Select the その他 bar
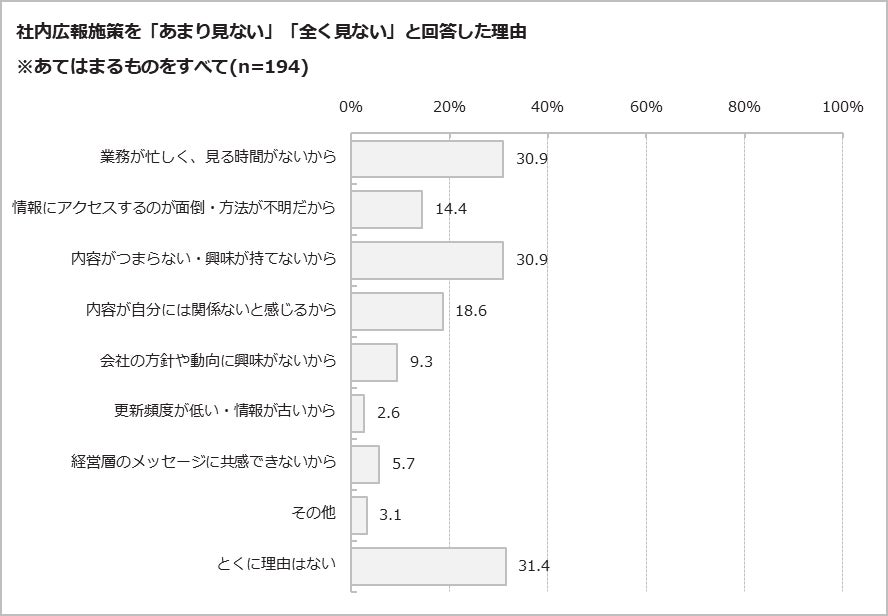This screenshot has height=616, width=888. 359,515
